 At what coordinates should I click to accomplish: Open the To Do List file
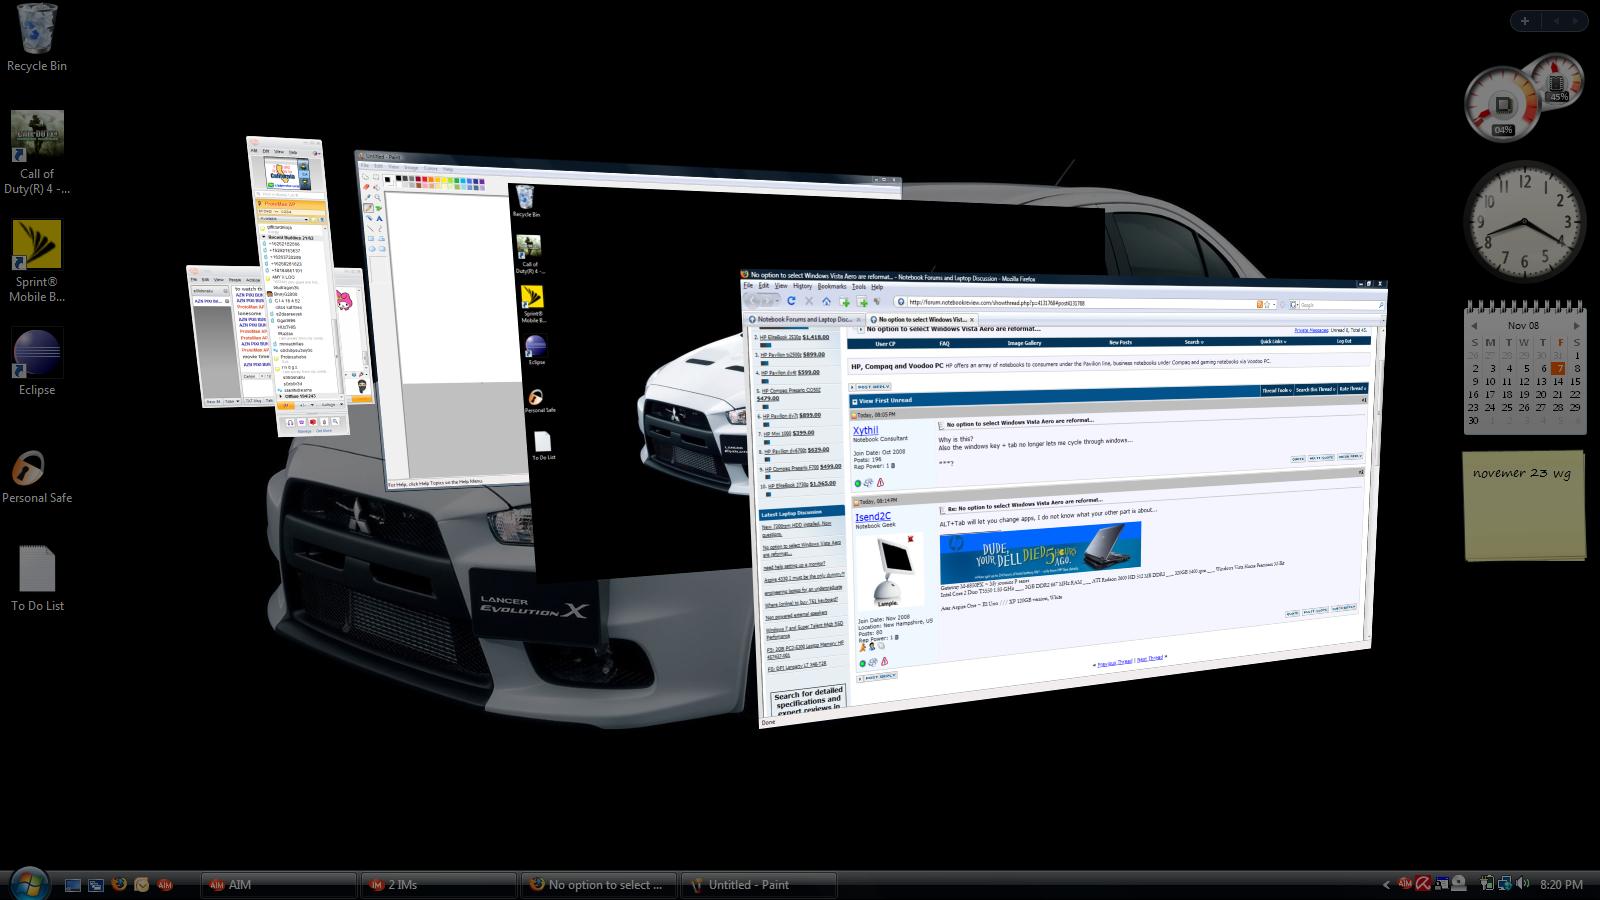point(37,578)
